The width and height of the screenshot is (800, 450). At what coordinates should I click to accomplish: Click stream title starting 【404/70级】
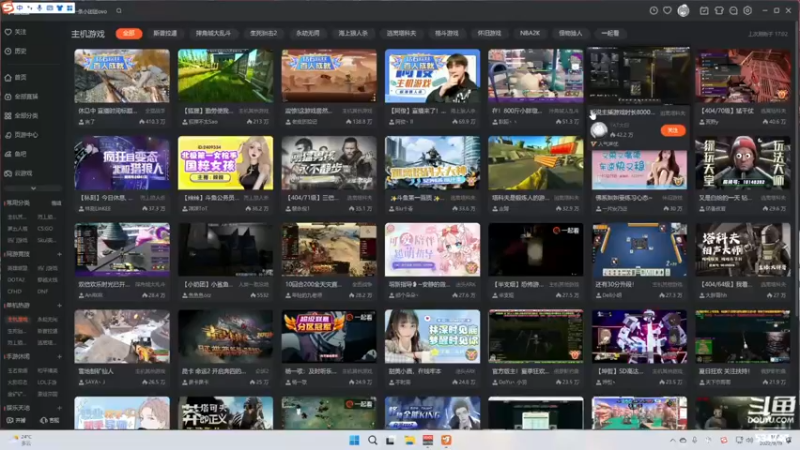[728, 111]
